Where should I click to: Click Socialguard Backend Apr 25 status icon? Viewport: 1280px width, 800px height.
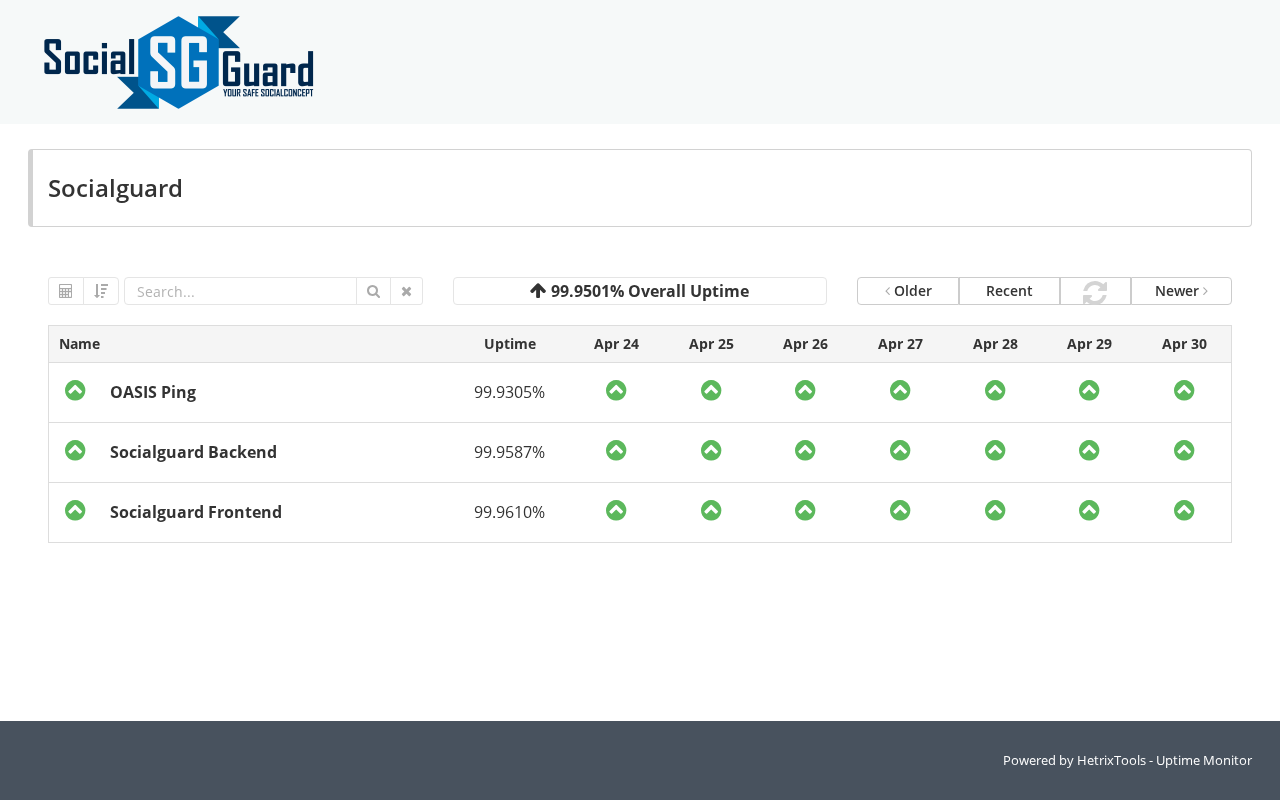tap(711, 450)
